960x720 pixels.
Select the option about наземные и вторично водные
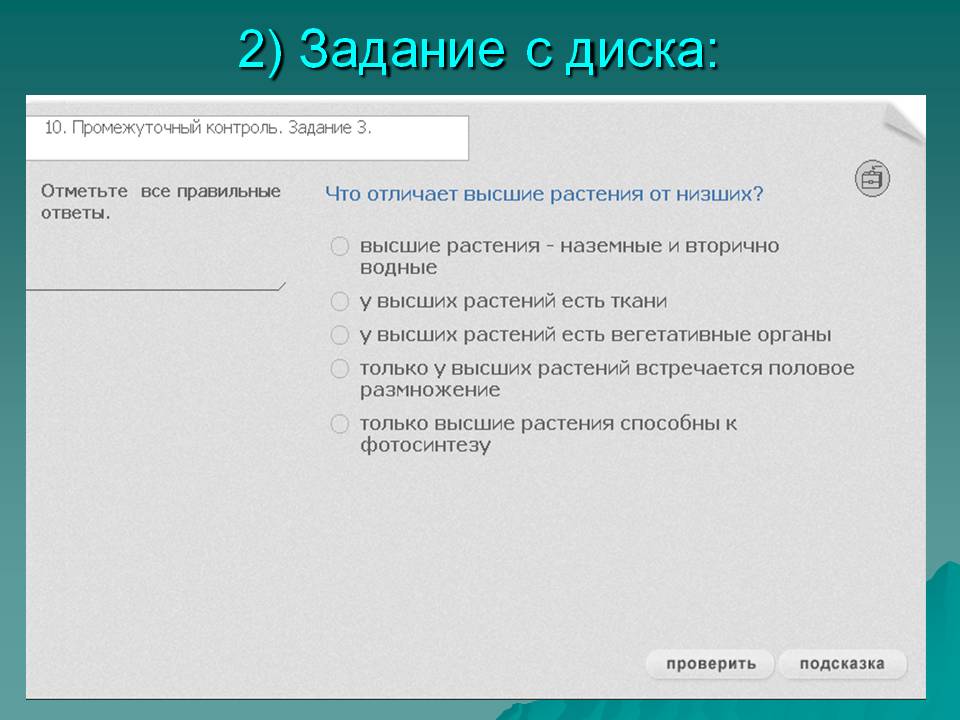340,246
